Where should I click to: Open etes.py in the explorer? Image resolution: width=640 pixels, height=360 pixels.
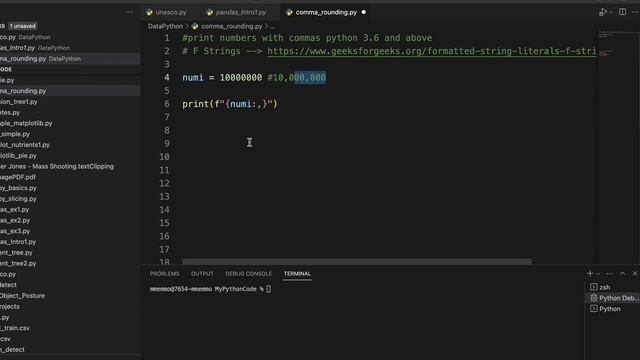point(10,112)
